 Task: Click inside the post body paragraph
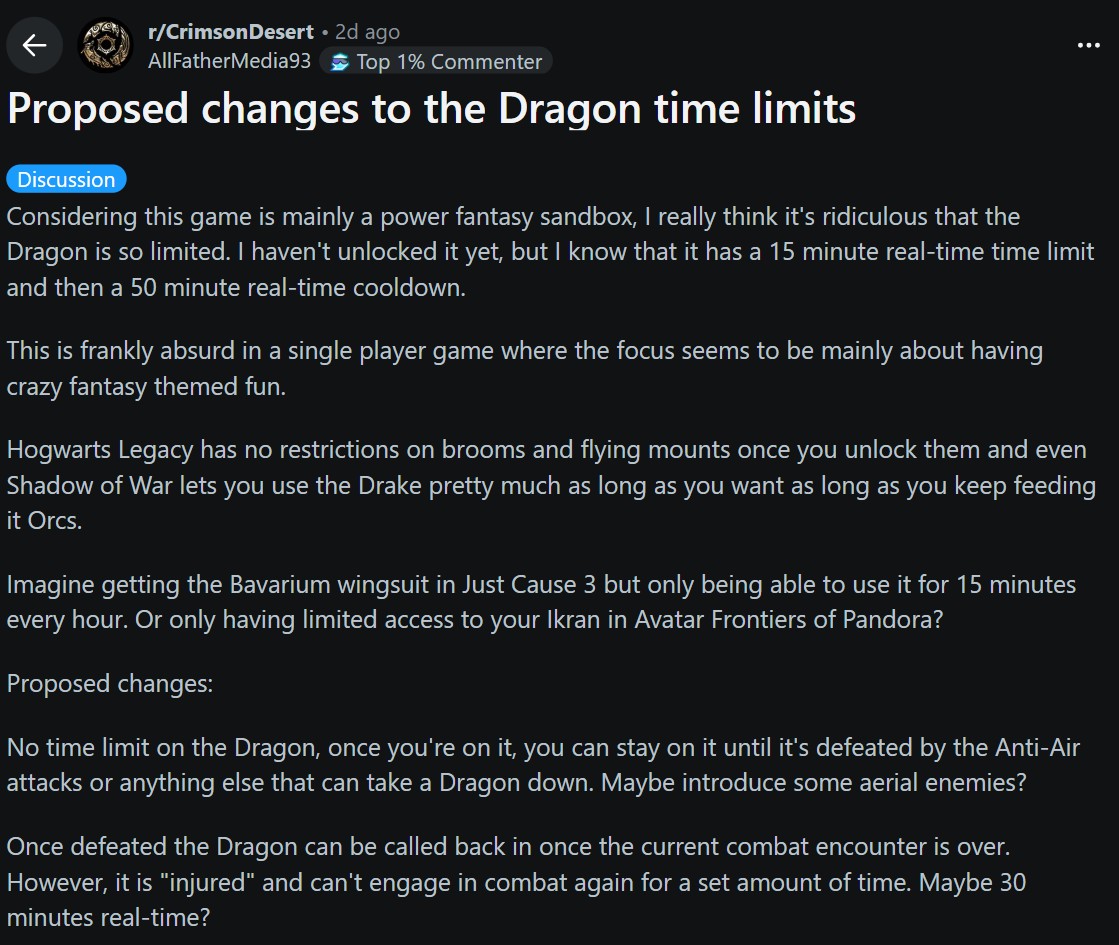click(x=500, y=252)
